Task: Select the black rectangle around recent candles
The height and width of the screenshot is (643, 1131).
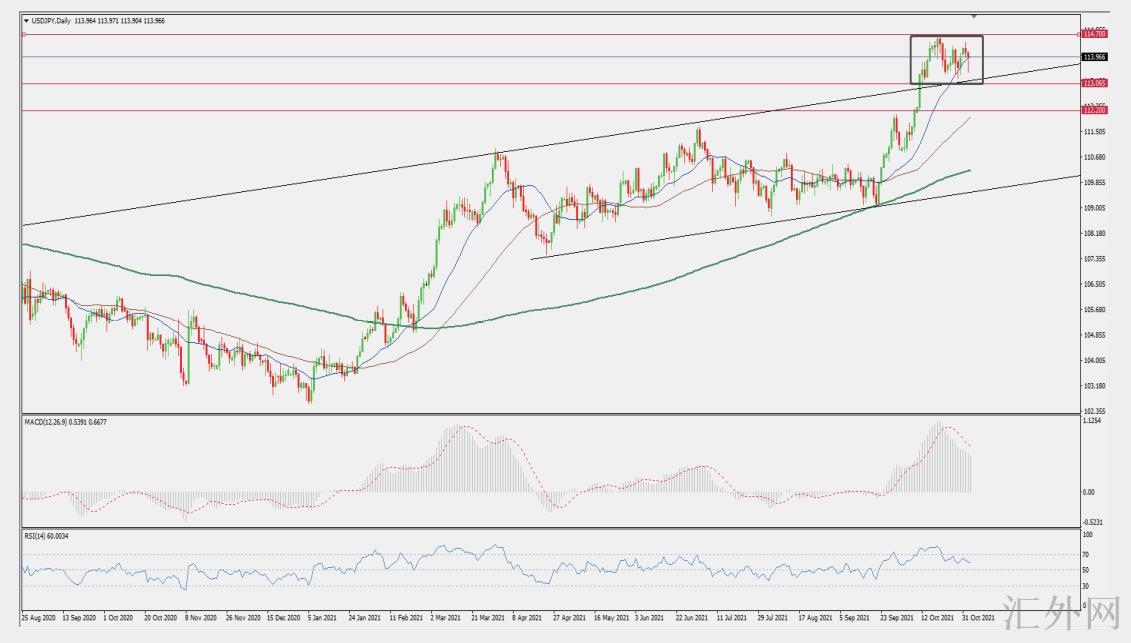Action: coord(946,37)
